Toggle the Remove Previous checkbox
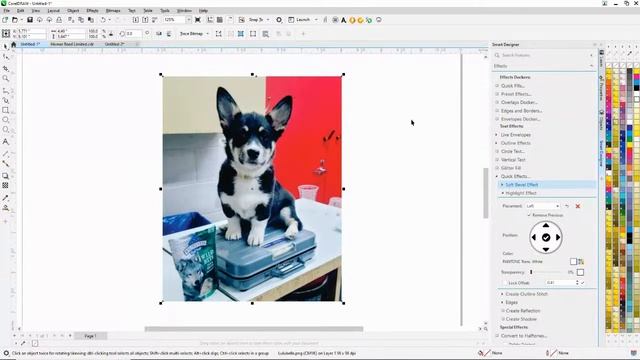This screenshot has width=640, height=360. tap(529, 215)
